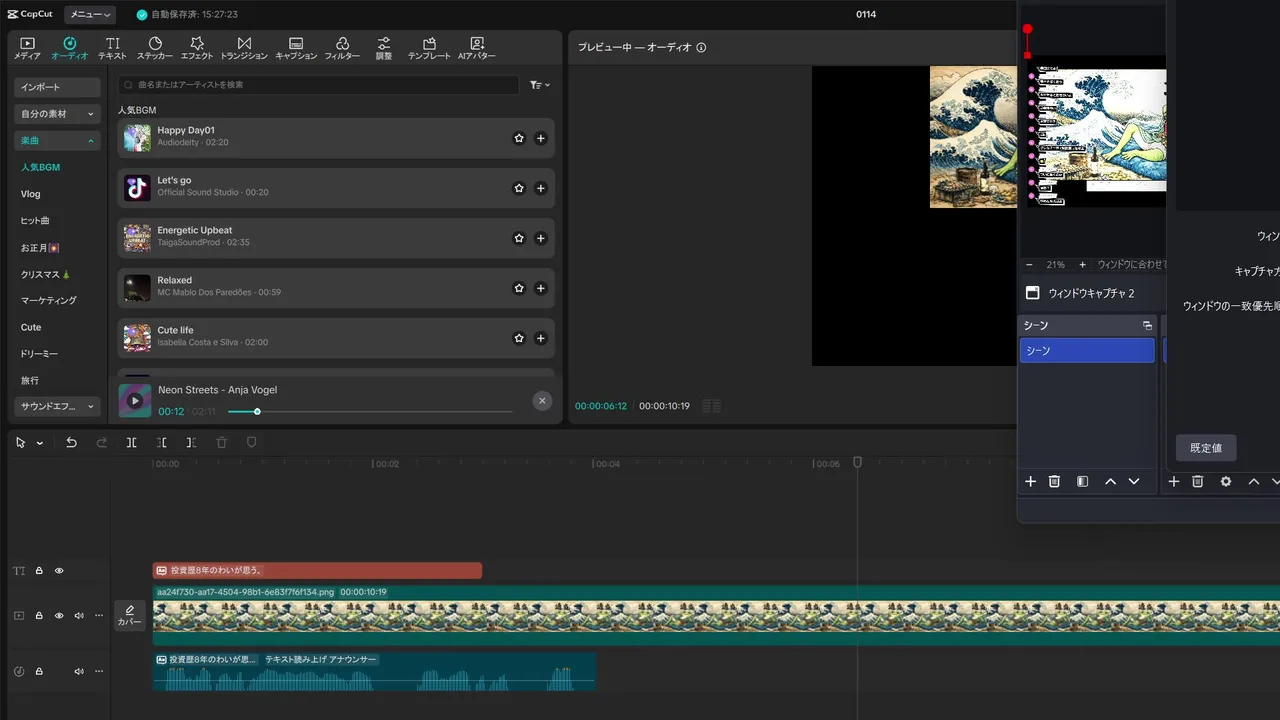
Task: Undo the last edit
Action: pyautogui.click(x=71, y=442)
